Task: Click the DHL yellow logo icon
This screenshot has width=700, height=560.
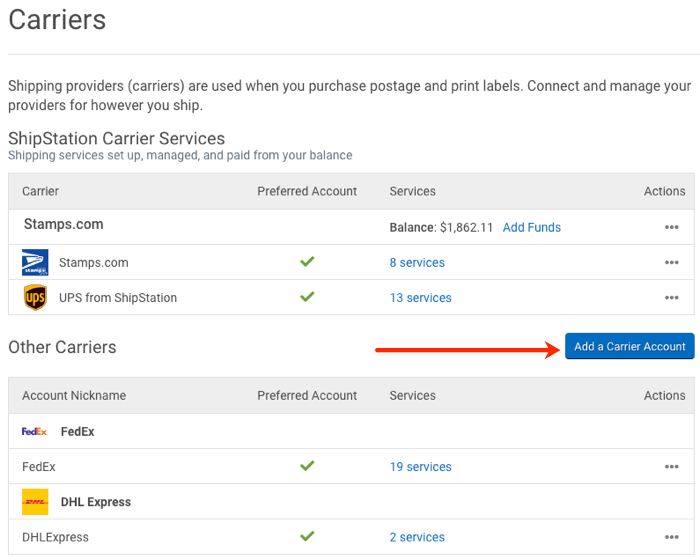Action: point(35,502)
